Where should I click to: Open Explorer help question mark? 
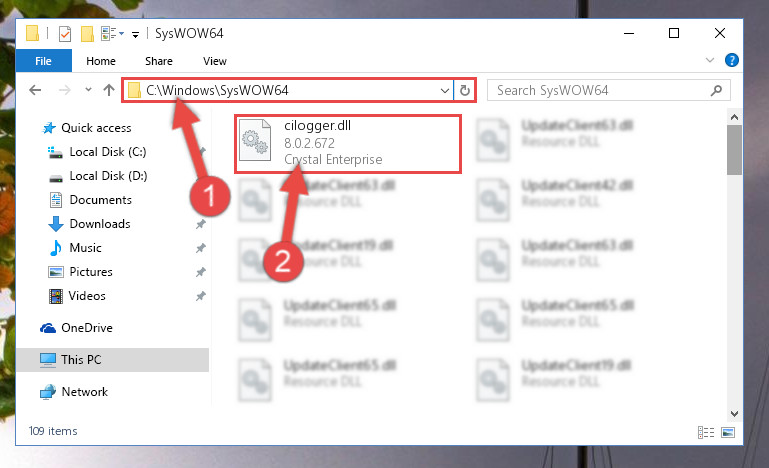(x=731, y=60)
